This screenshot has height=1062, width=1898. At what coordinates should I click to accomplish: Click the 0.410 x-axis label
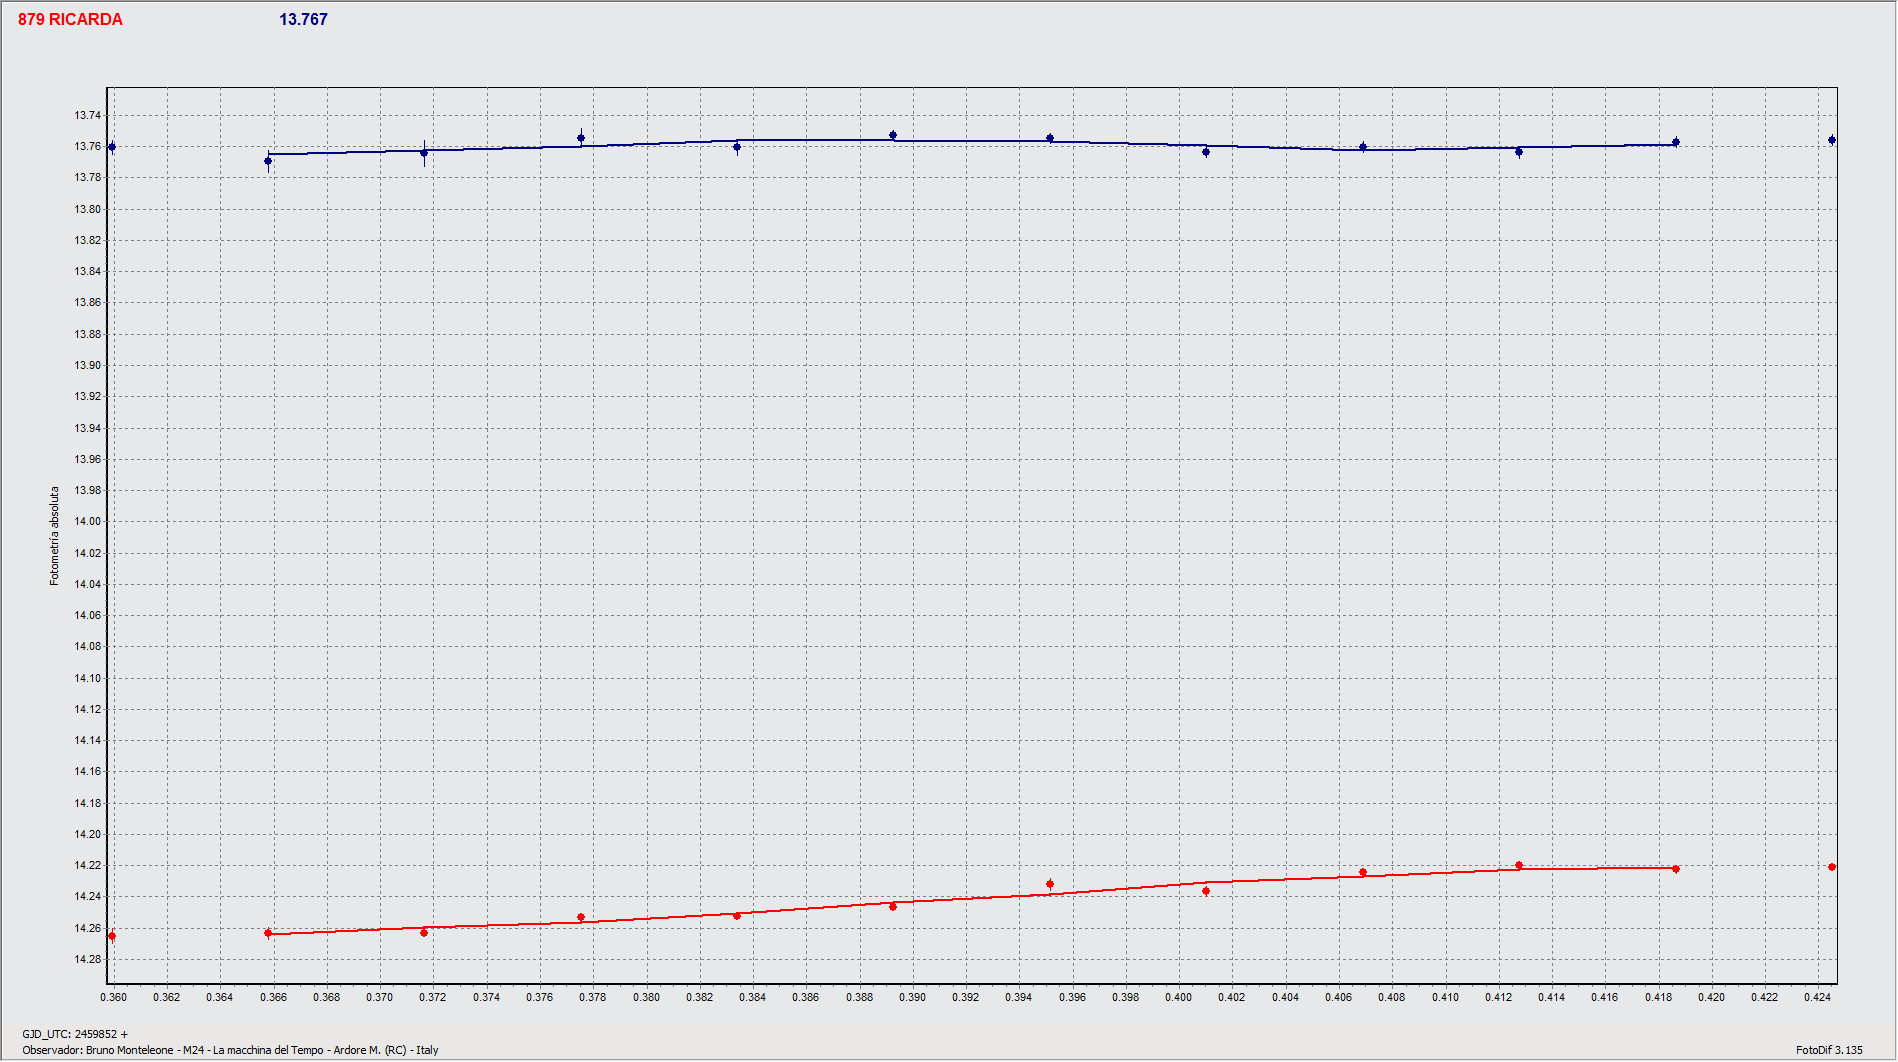1445,997
